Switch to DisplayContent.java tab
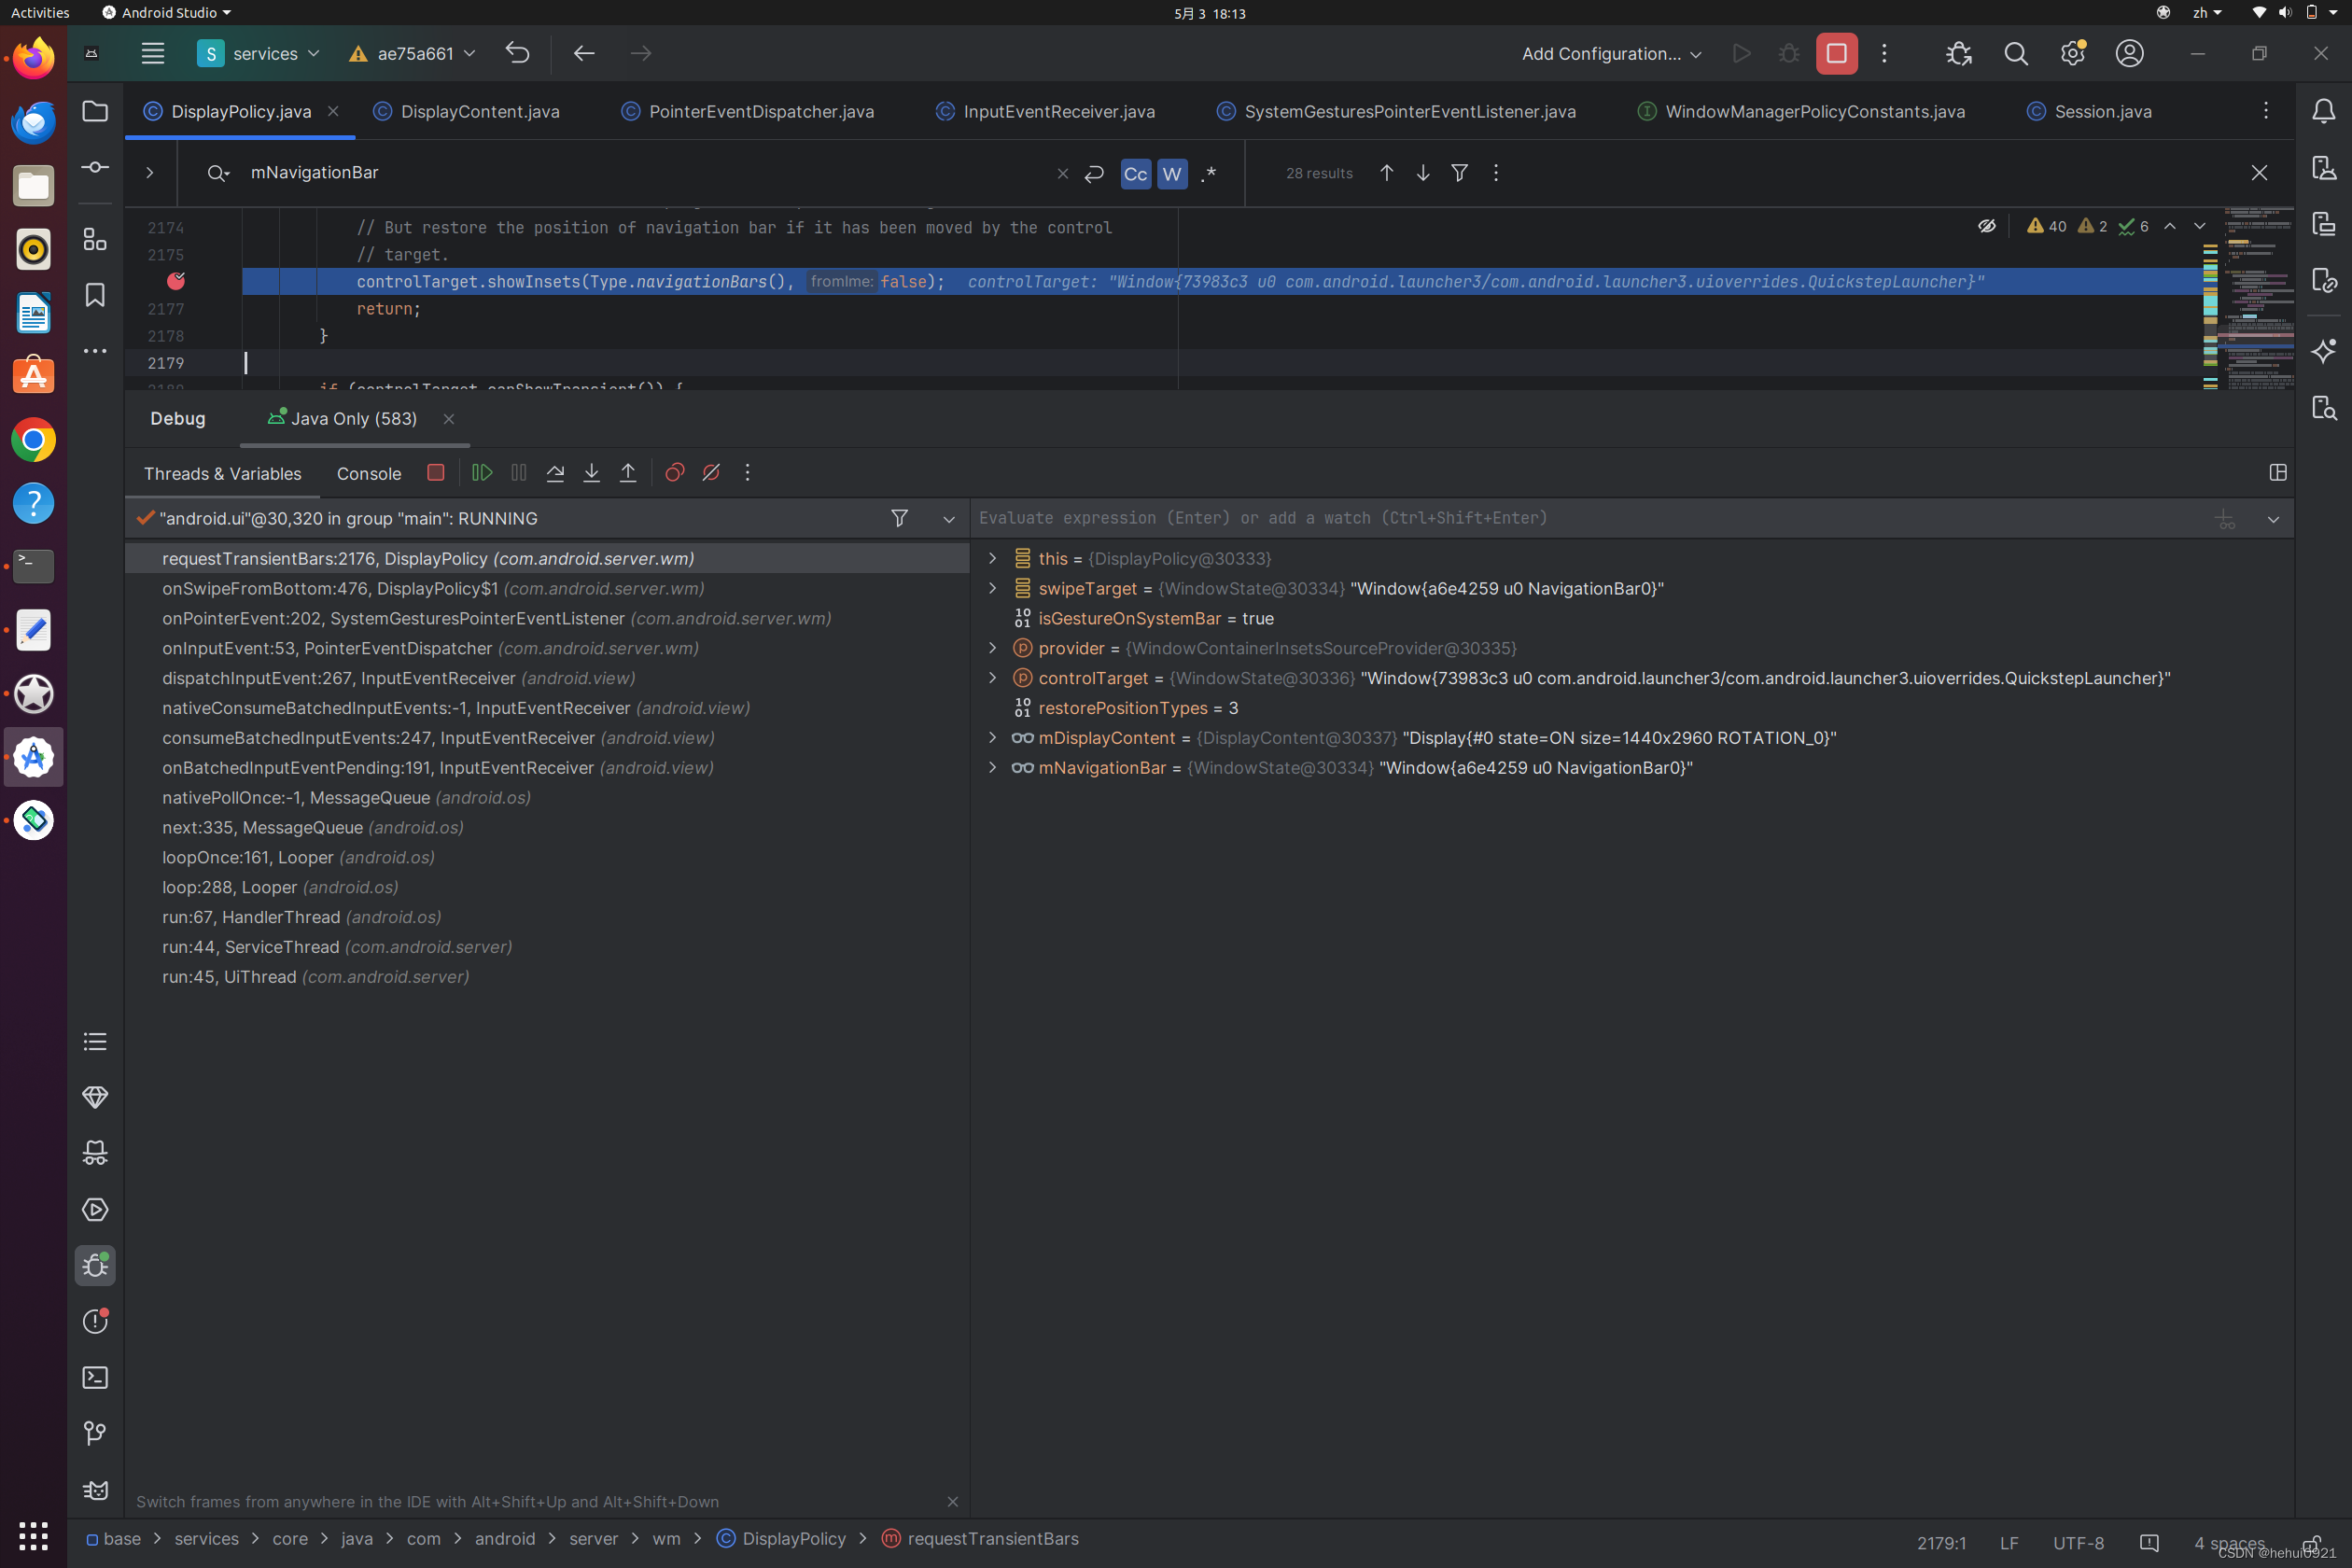The height and width of the screenshot is (1568, 2352). coord(467,111)
